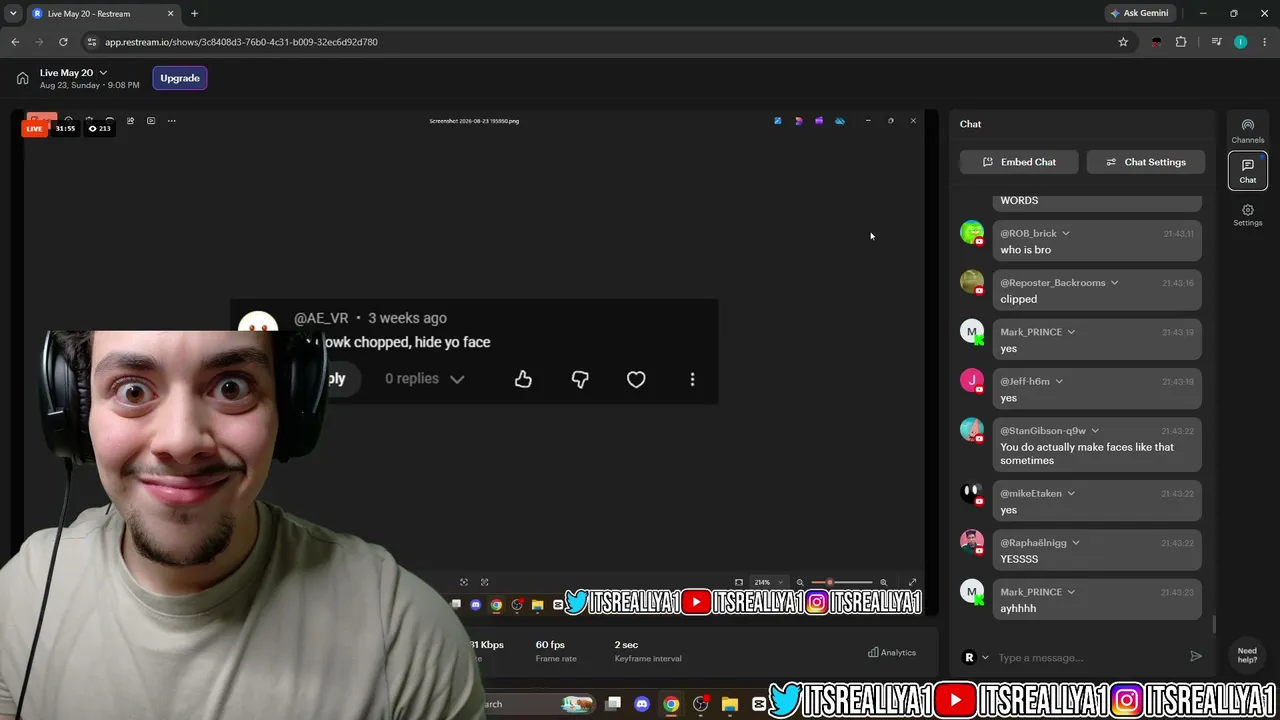The height and width of the screenshot is (720, 1280).
Task: Expand the @Jeff-h6m message options chevron
Action: coord(1059,381)
